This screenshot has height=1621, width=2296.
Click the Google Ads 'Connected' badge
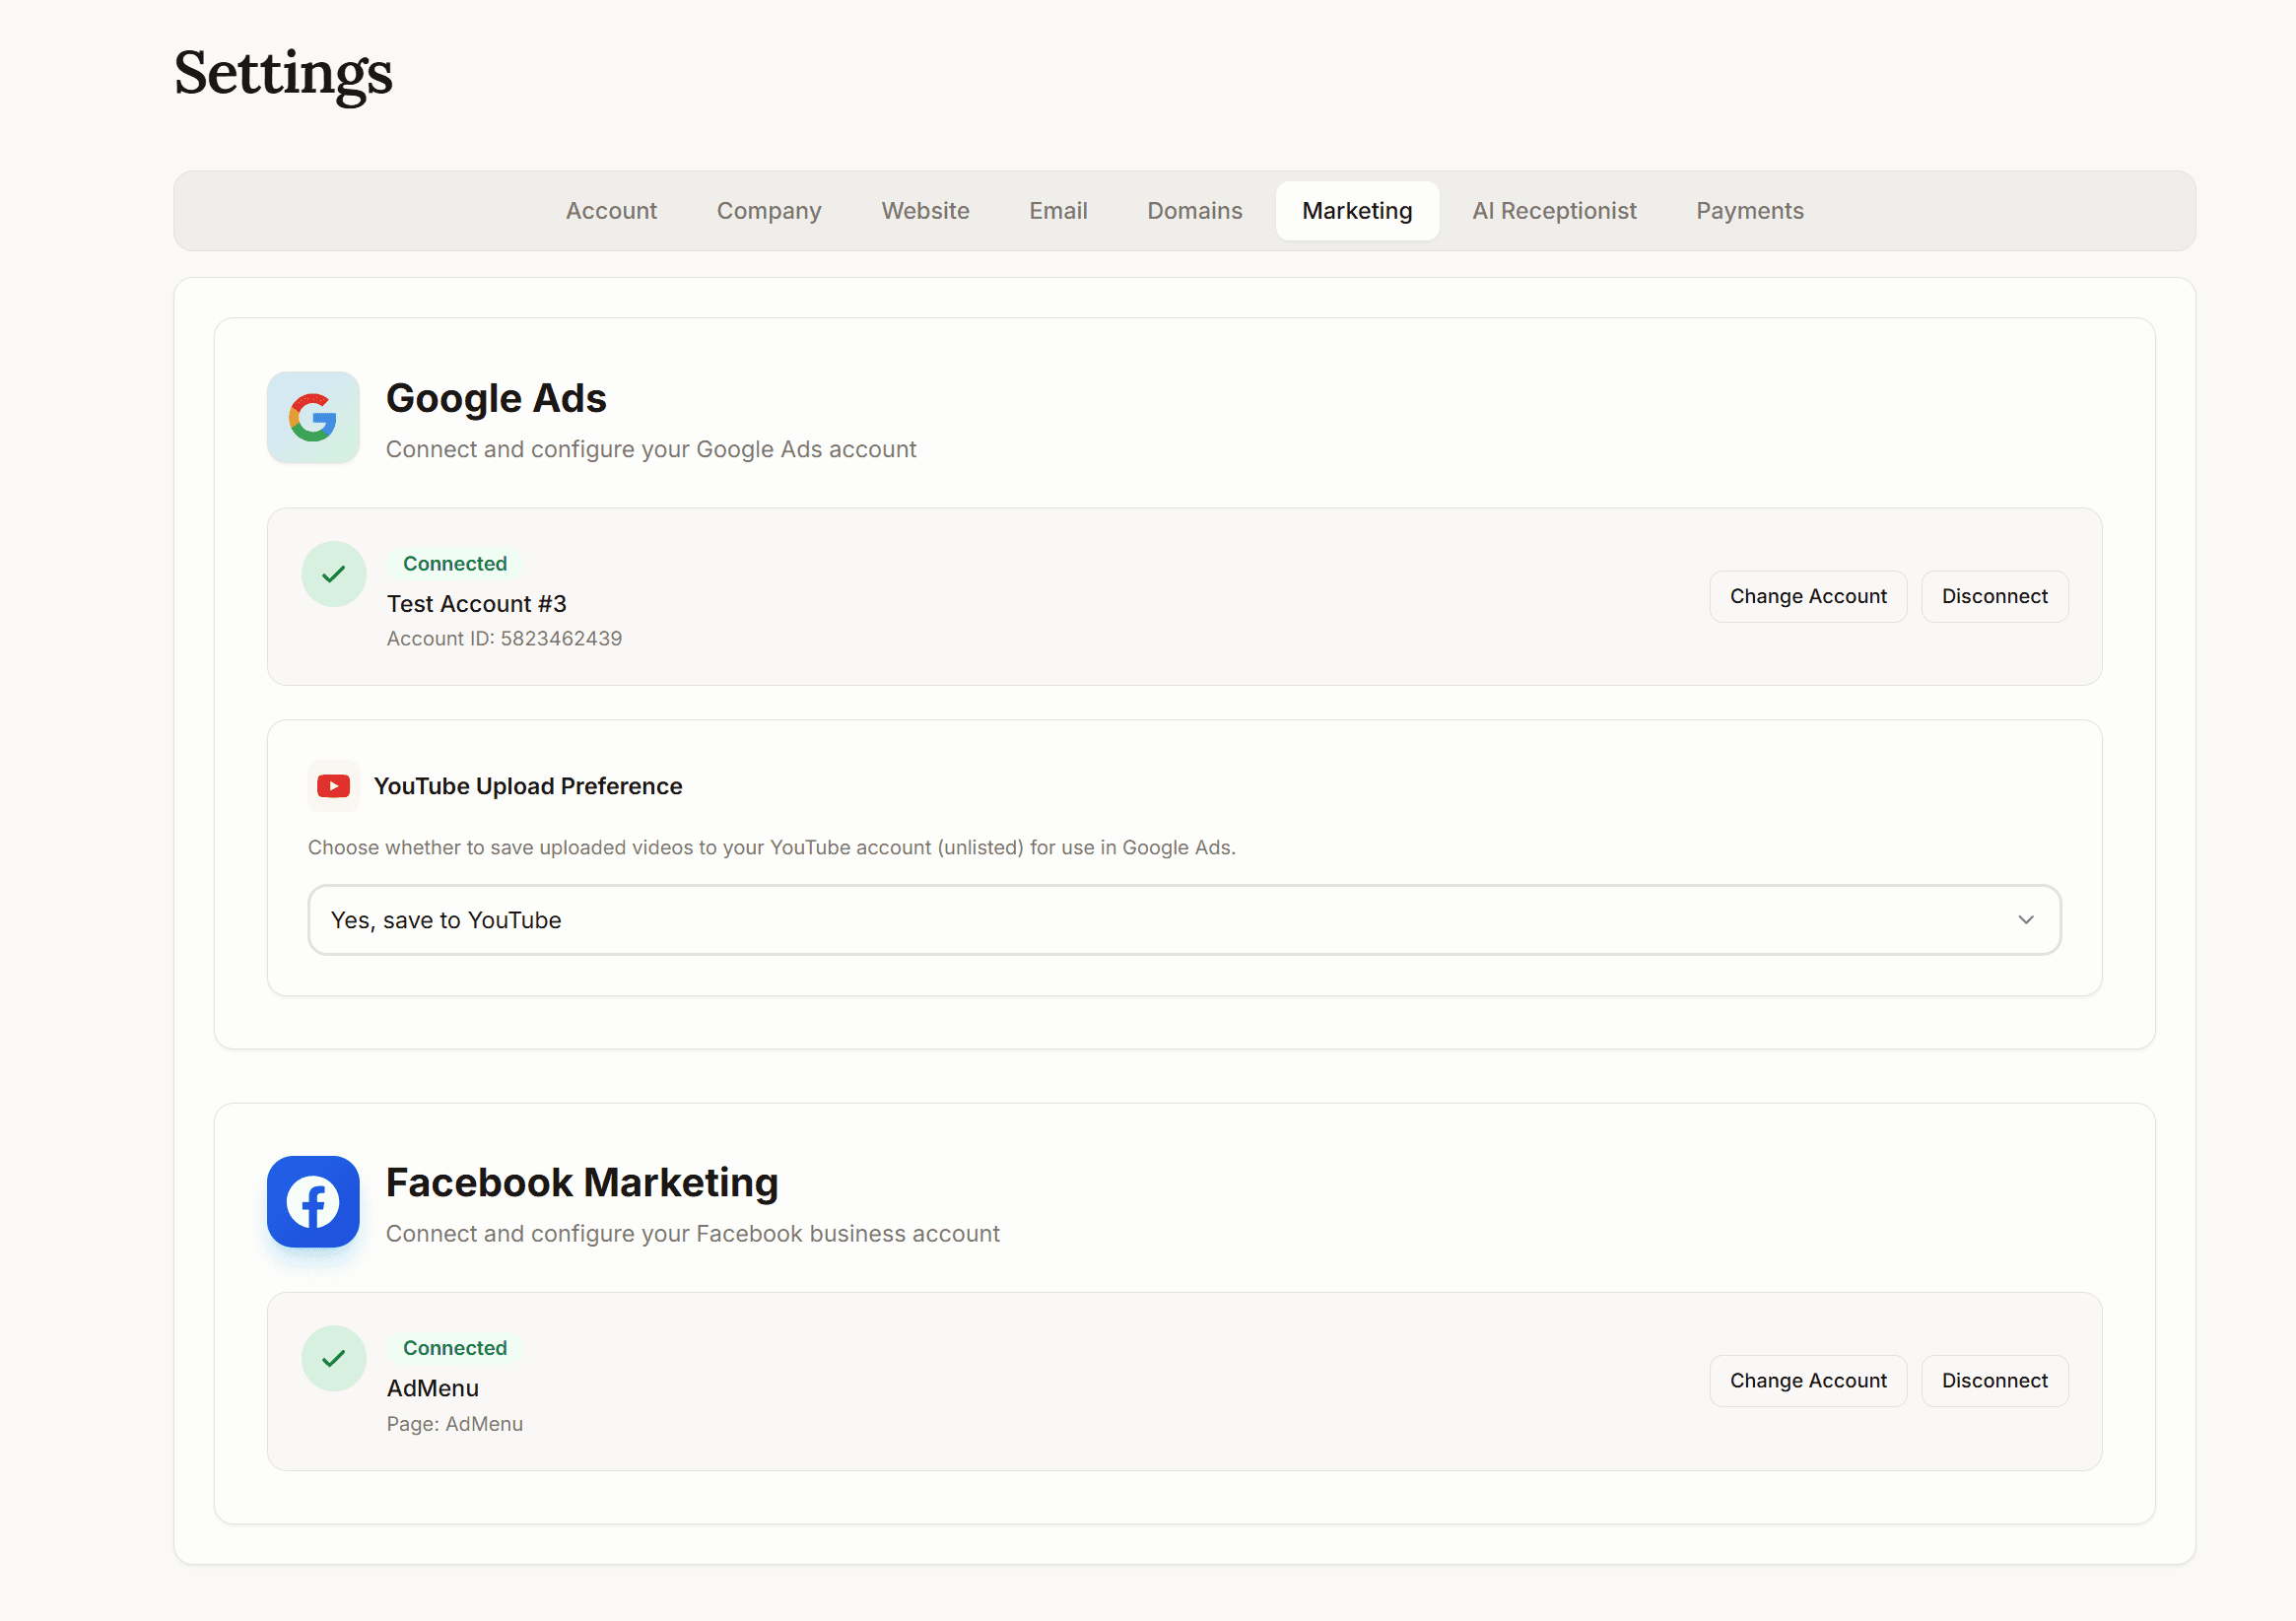tap(455, 564)
